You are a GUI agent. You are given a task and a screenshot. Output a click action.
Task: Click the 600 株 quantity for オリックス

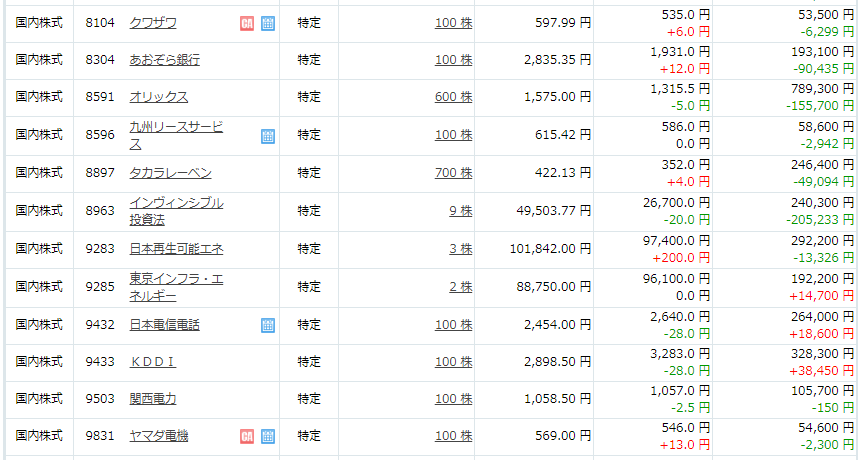[453, 97]
